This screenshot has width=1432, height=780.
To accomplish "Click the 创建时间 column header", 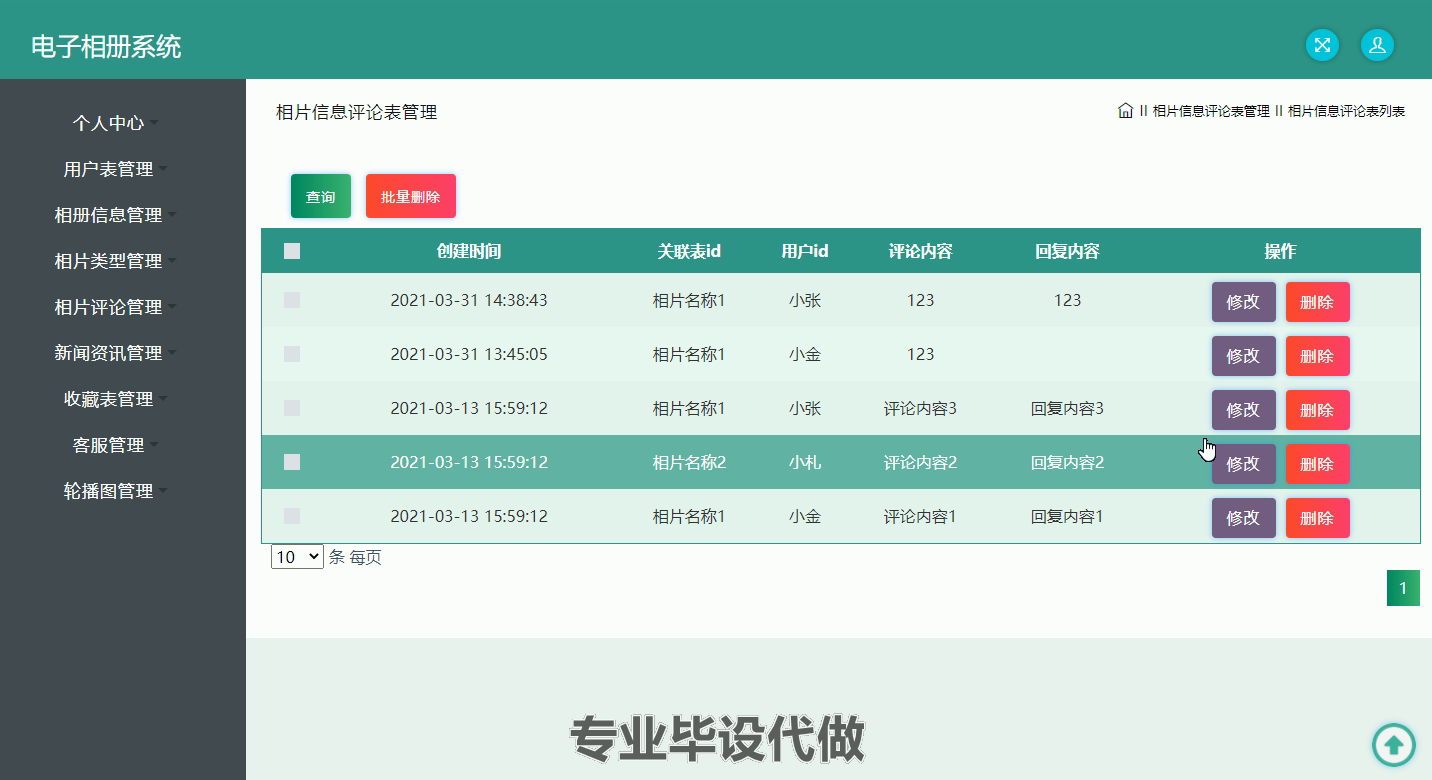I will click(x=469, y=251).
